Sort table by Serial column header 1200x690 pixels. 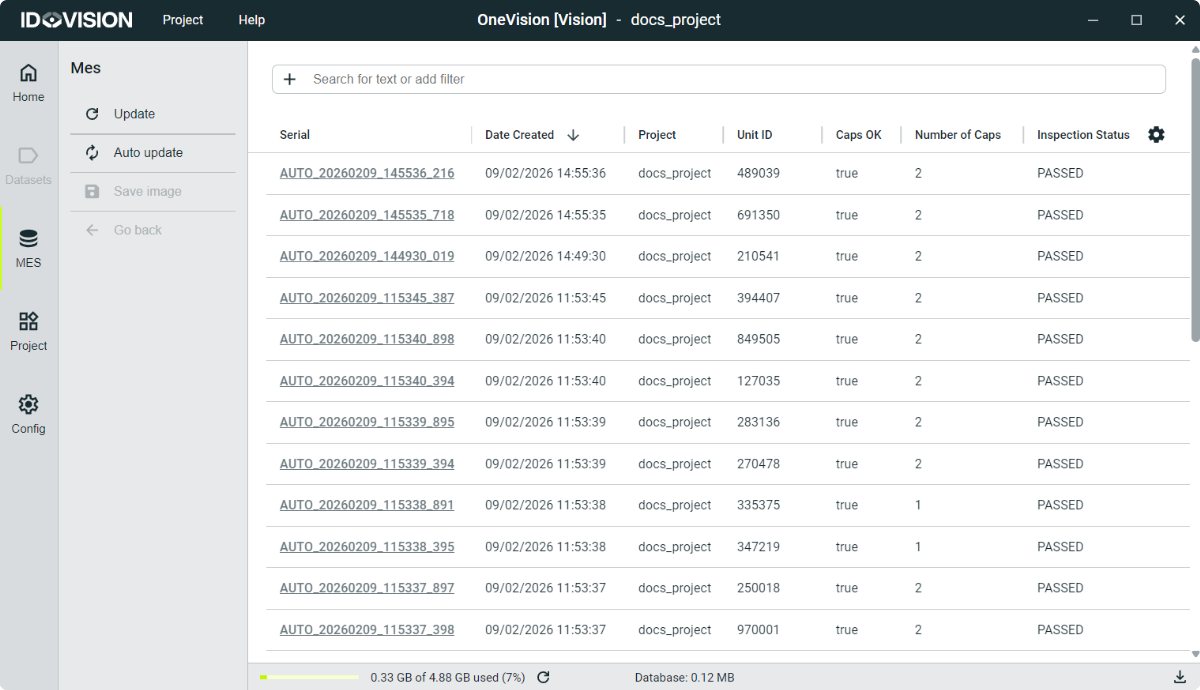(295, 135)
